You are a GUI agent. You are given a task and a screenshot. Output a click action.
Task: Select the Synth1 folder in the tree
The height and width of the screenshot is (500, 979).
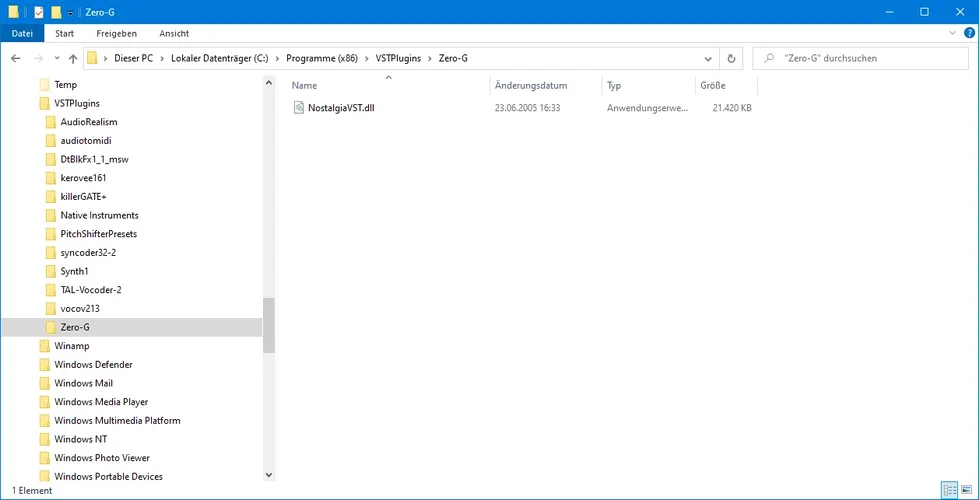click(74, 271)
